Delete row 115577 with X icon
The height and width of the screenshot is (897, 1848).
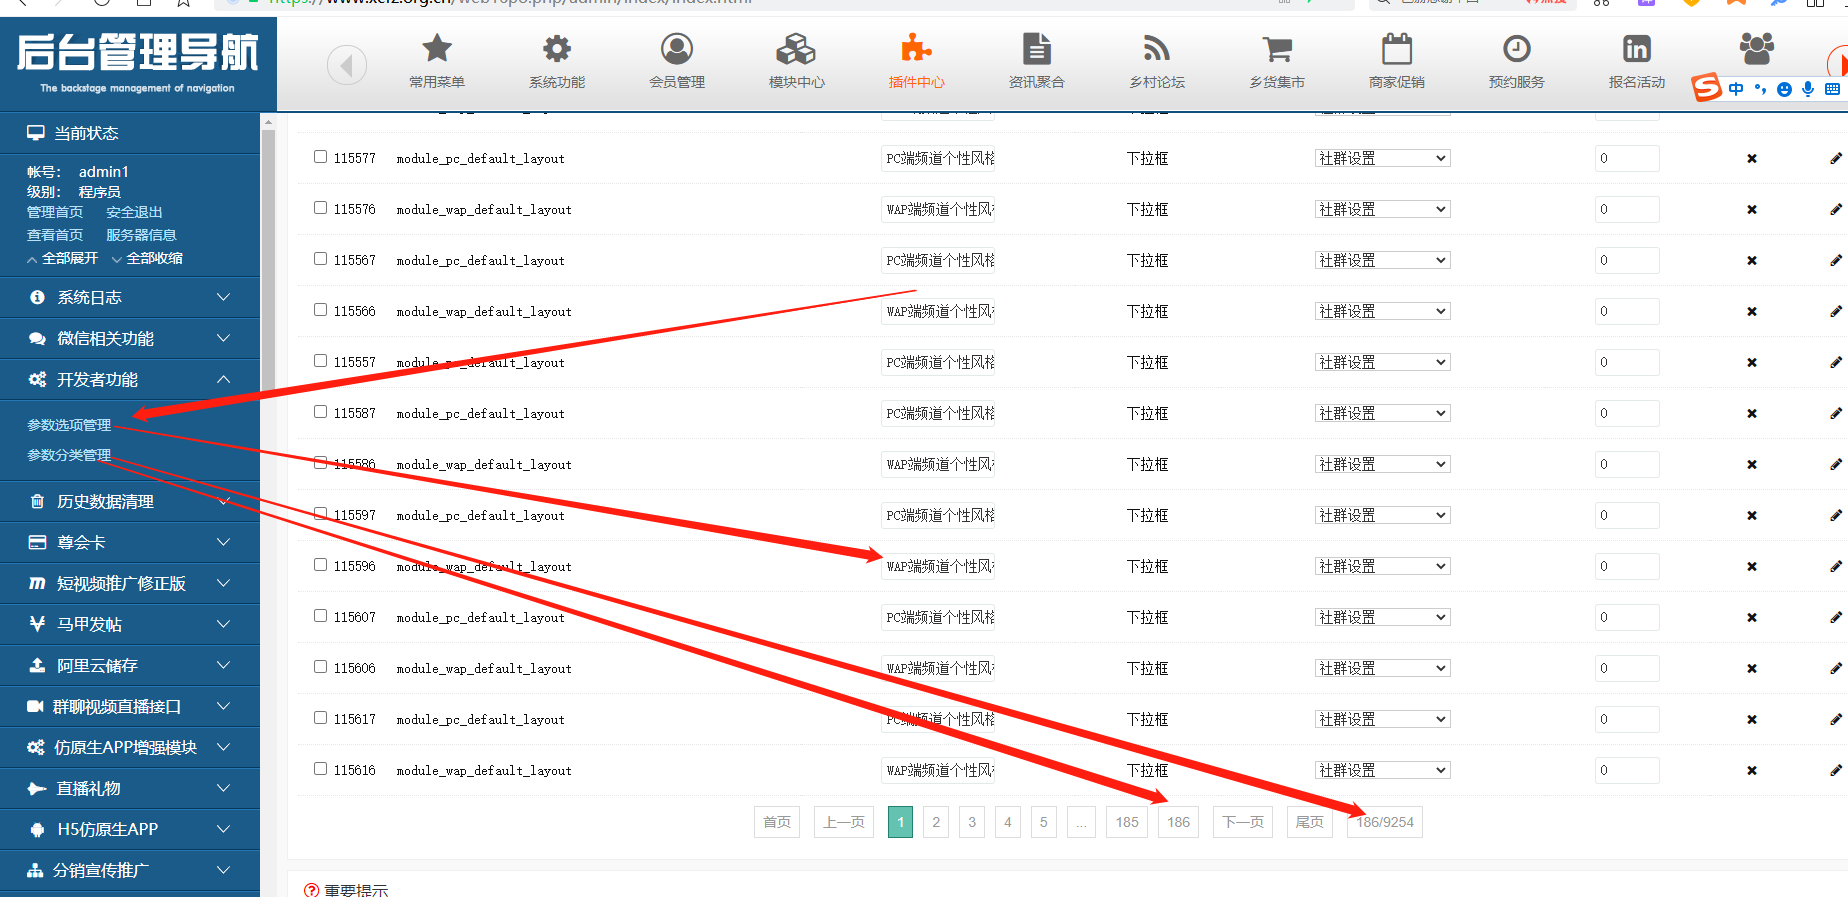pyautogui.click(x=1751, y=159)
